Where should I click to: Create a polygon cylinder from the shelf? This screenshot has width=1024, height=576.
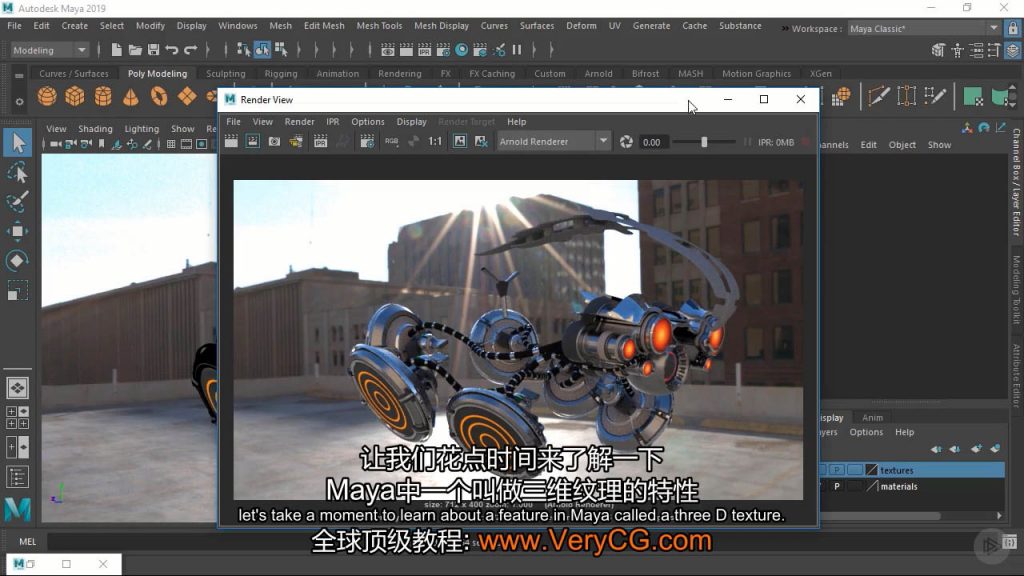103,97
